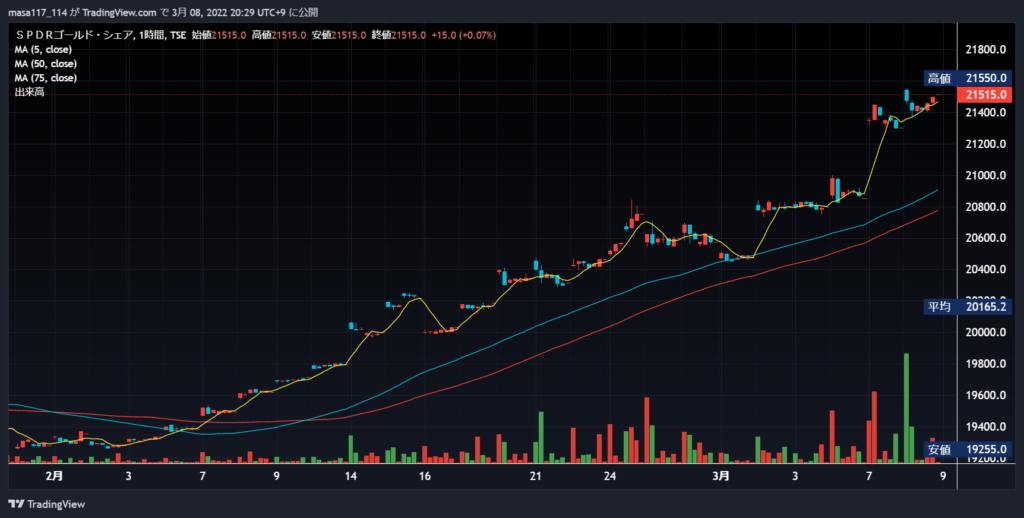Click the 20000.0 level on price scale

click(x=985, y=332)
